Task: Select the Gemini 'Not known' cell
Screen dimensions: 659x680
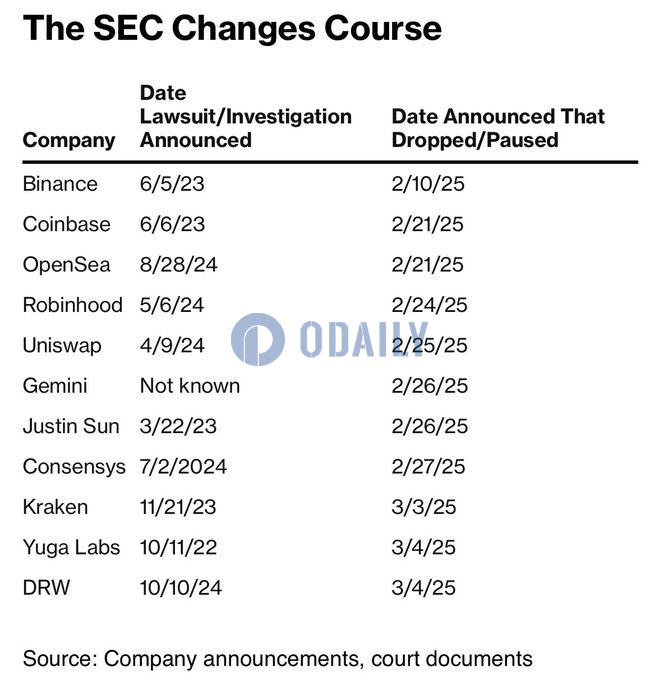Action: pos(190,386)
